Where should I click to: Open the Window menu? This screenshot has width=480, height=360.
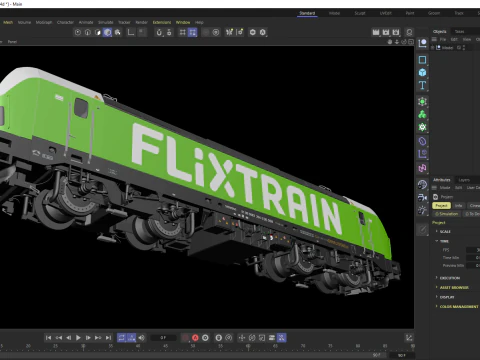coord(183,22)
